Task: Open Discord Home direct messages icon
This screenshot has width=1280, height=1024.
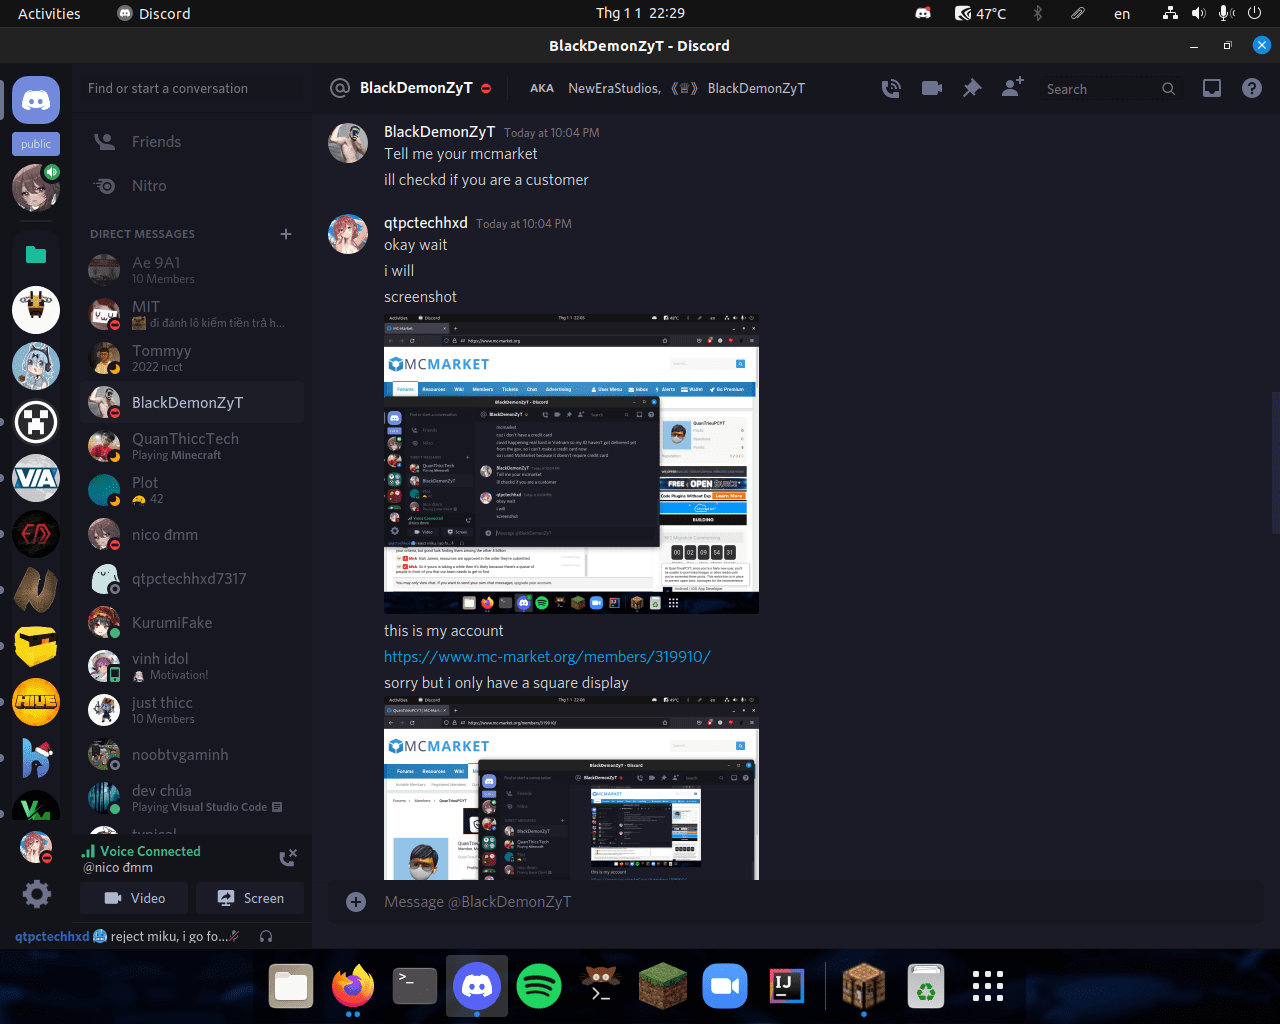Action: pos(36,100)
